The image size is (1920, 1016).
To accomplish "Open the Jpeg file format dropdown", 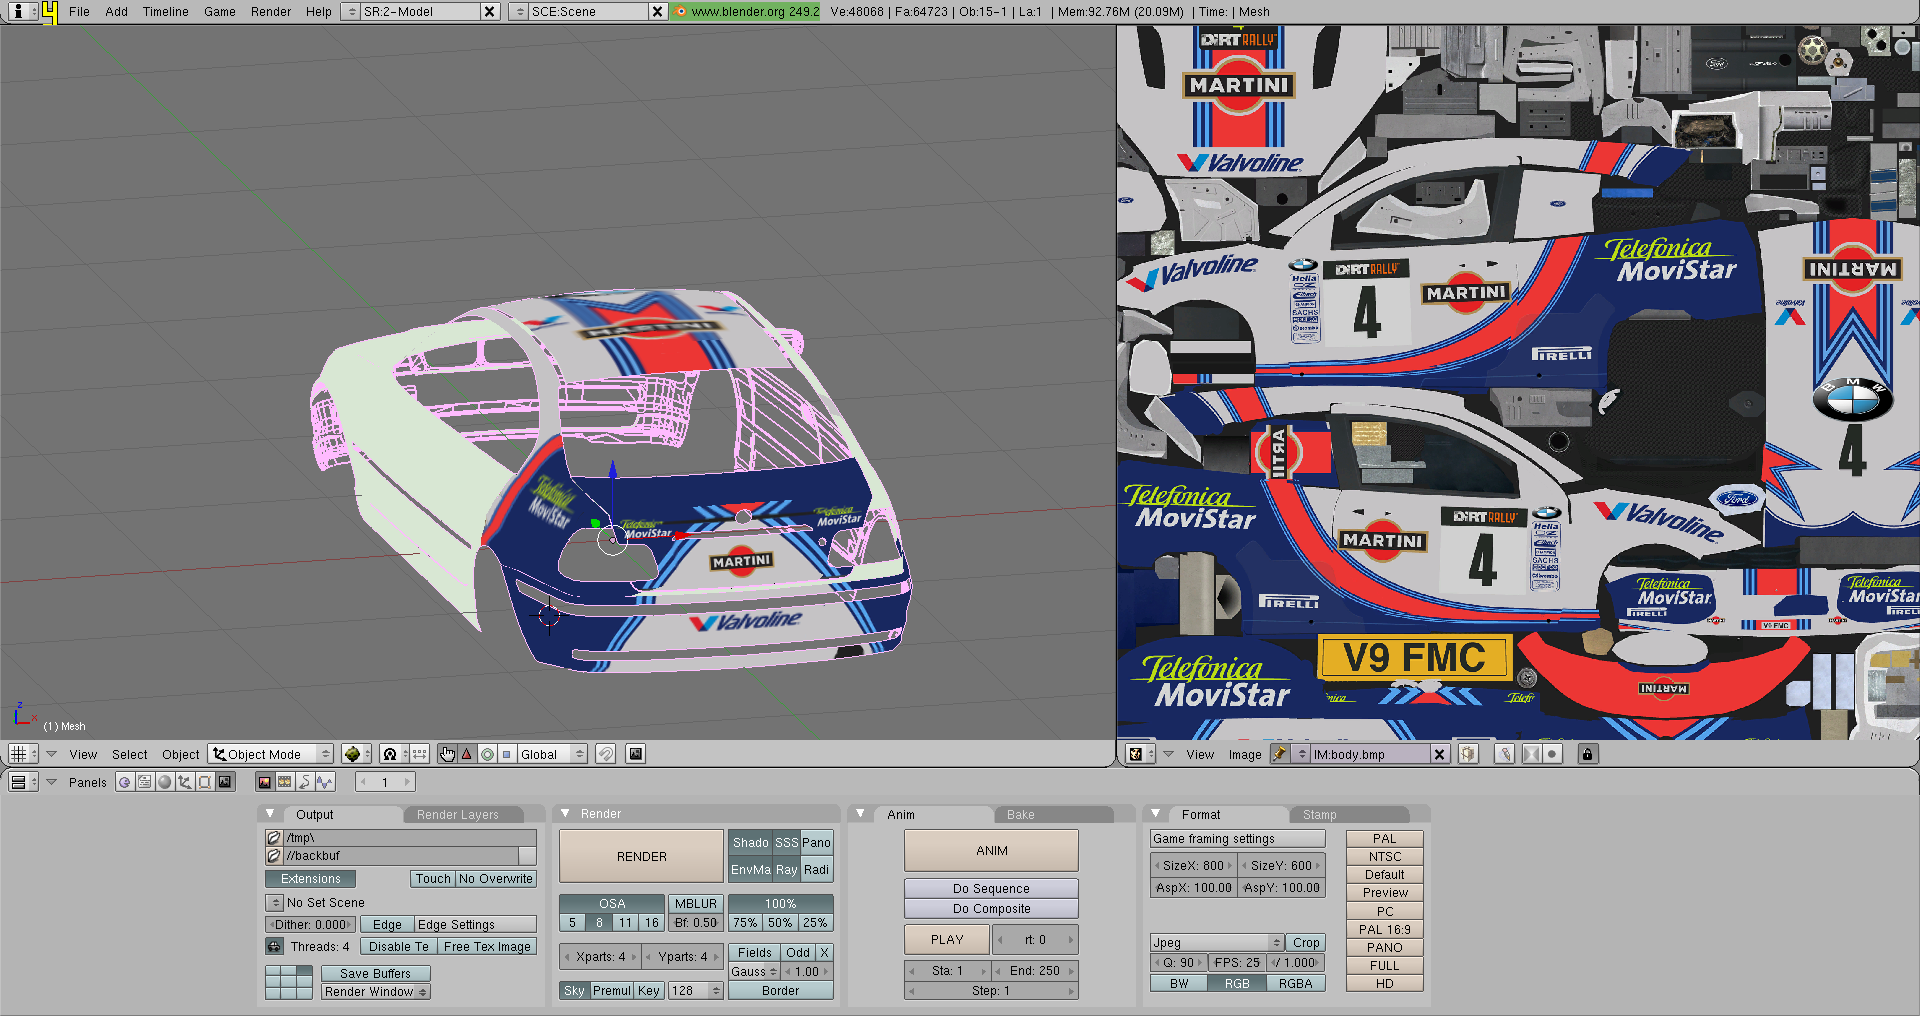I will 1217,942.
